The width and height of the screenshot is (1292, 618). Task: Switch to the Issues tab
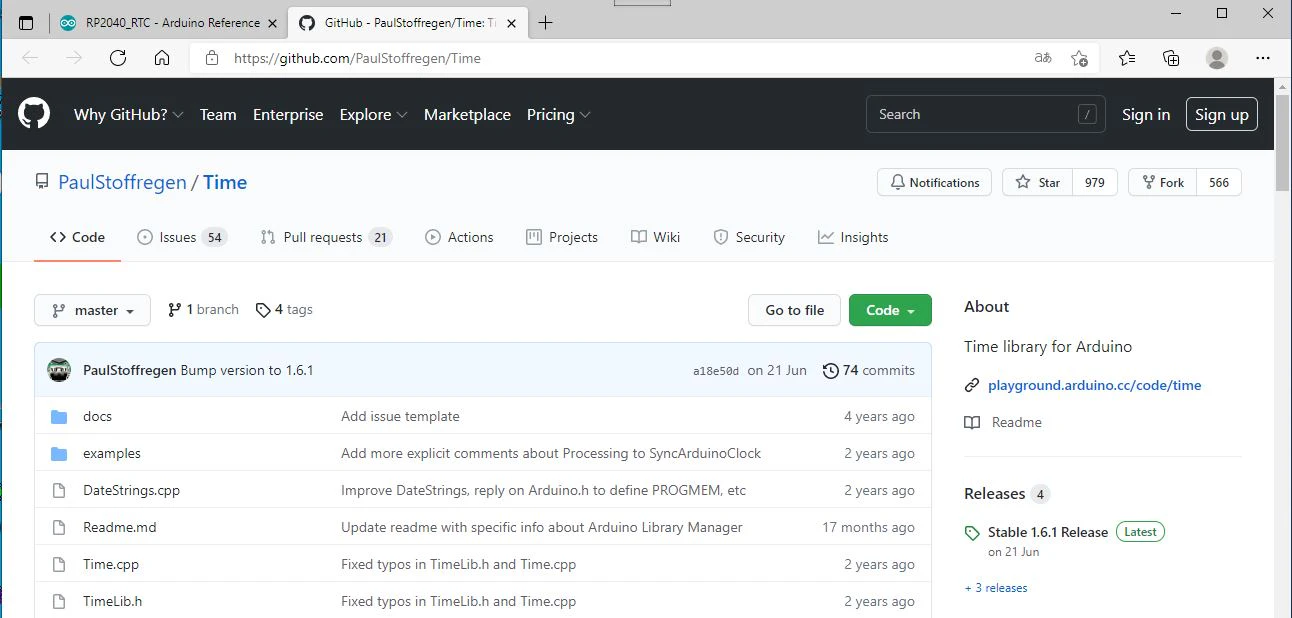[181, 237]
